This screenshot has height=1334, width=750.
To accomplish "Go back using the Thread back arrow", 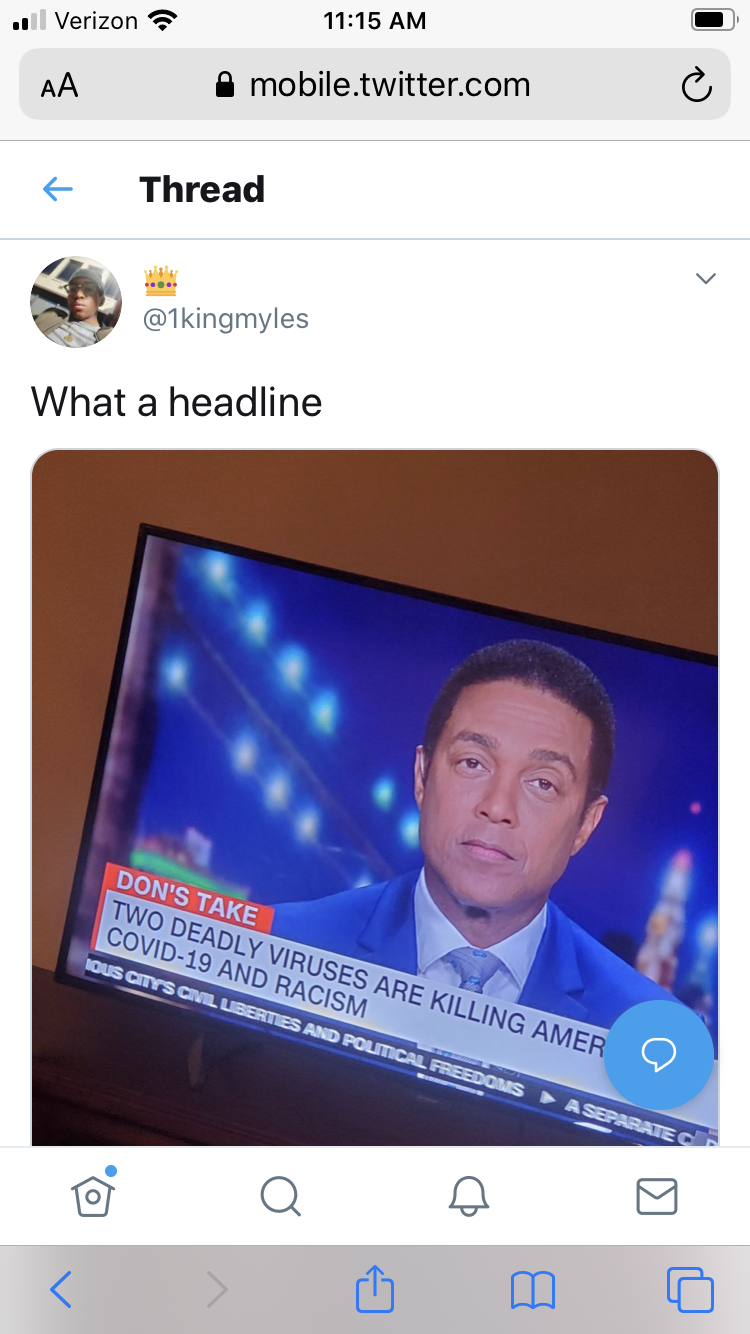I will [58, 189].
